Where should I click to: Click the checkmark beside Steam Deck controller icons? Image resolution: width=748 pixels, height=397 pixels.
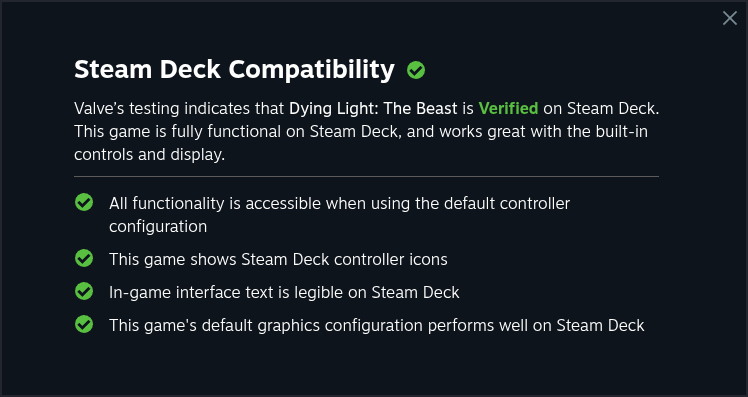(84, 258)
